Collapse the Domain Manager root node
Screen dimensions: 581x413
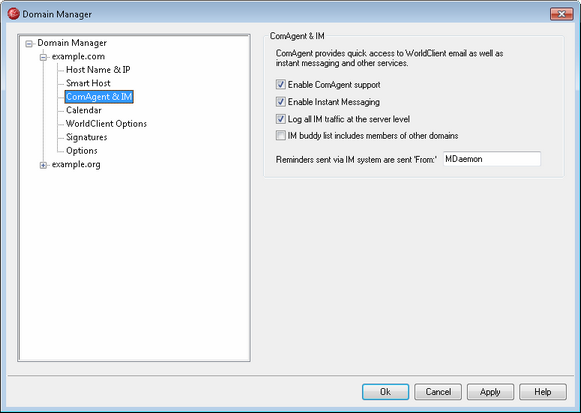[29, 44]
